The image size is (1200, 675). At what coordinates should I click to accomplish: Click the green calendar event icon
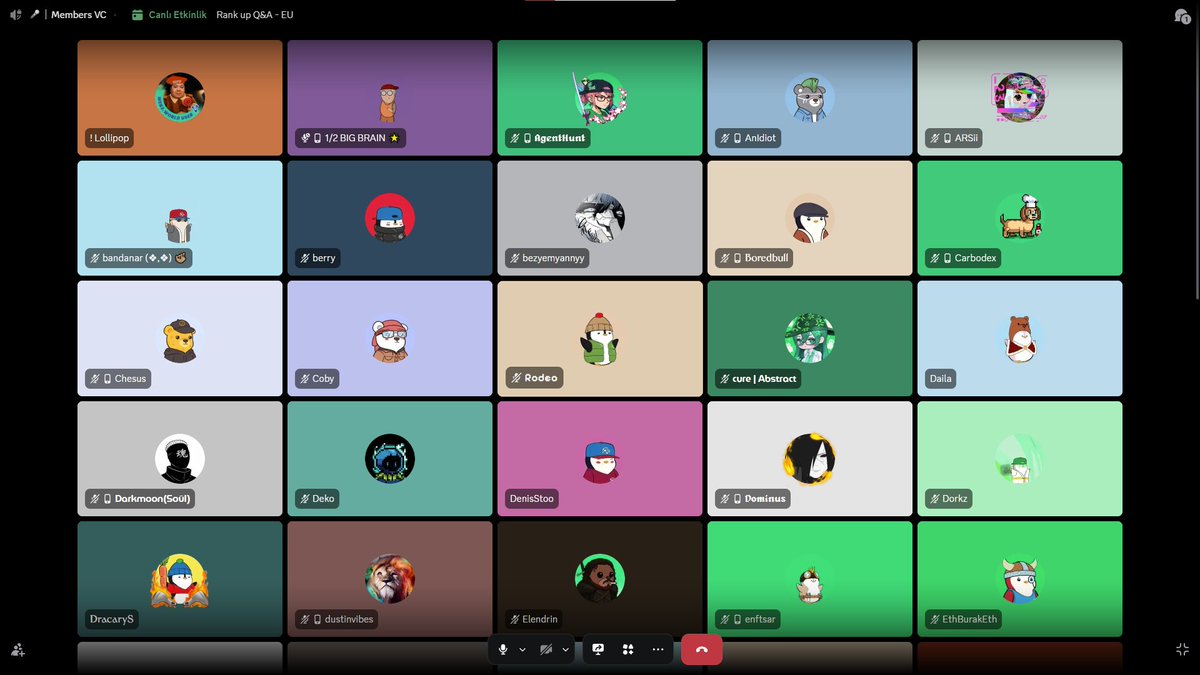pos(137,15)
